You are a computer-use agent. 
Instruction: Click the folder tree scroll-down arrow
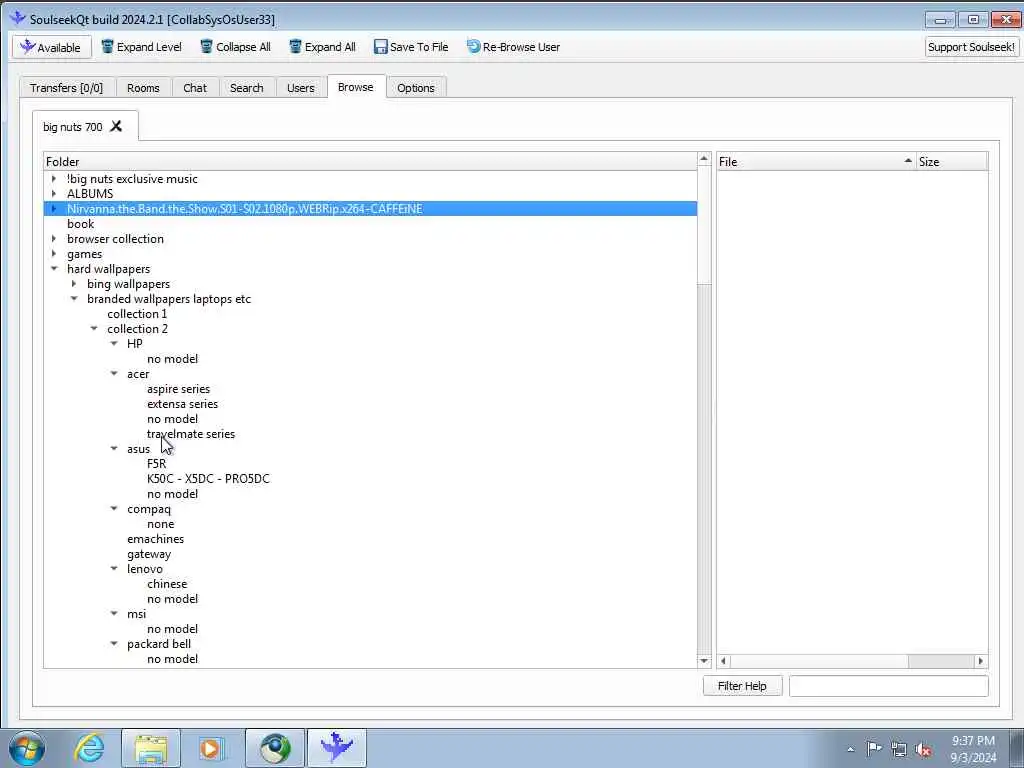pos(704,661)
